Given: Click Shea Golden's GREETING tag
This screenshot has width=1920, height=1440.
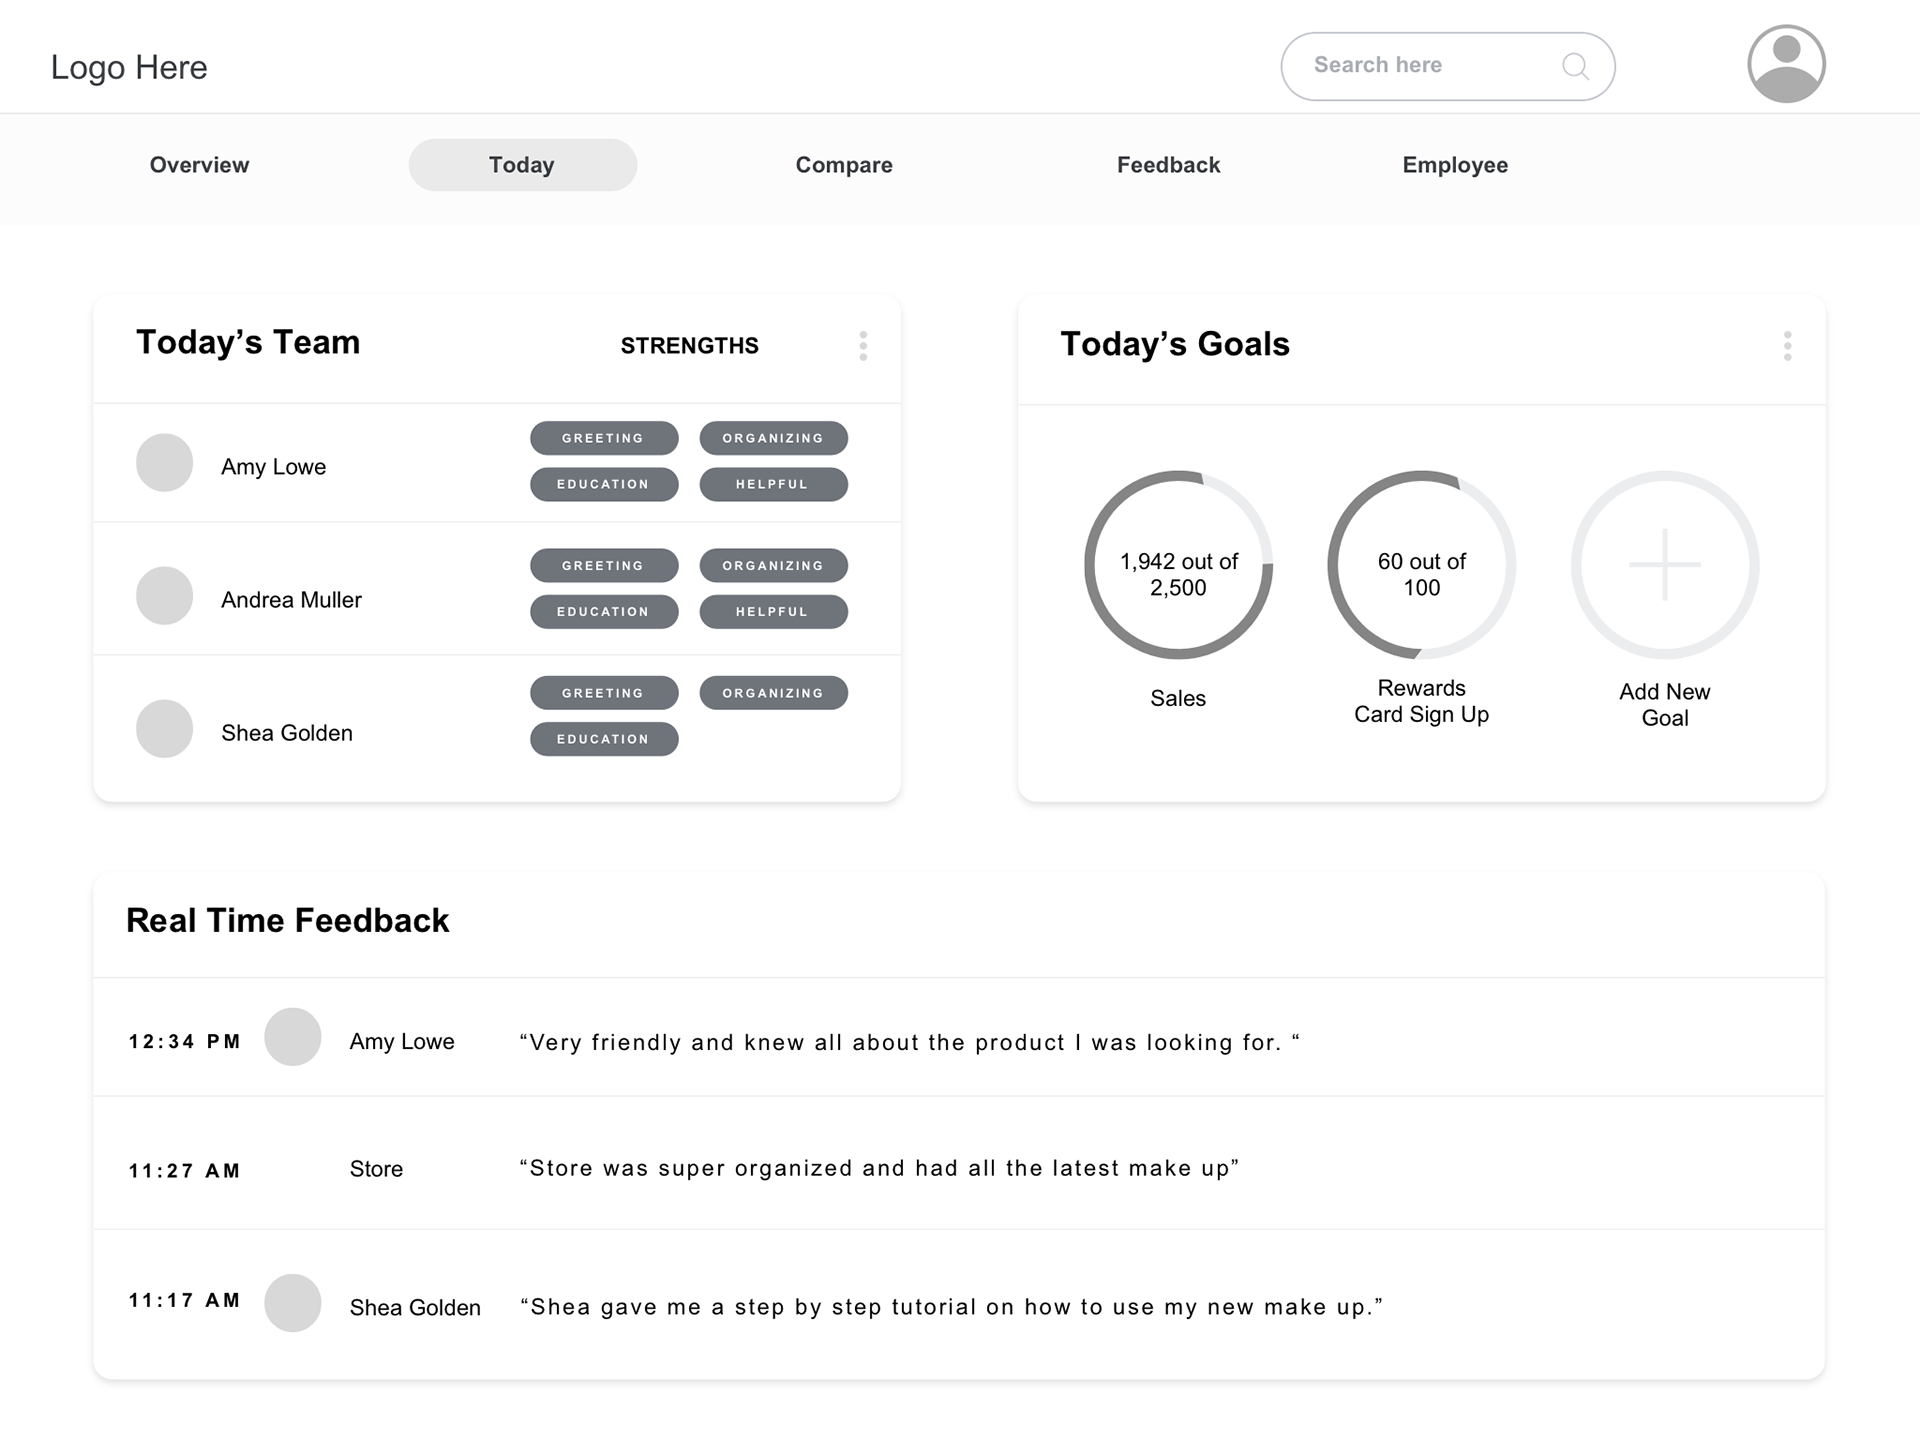Looking at the screenshot, I should click(604, 693).
